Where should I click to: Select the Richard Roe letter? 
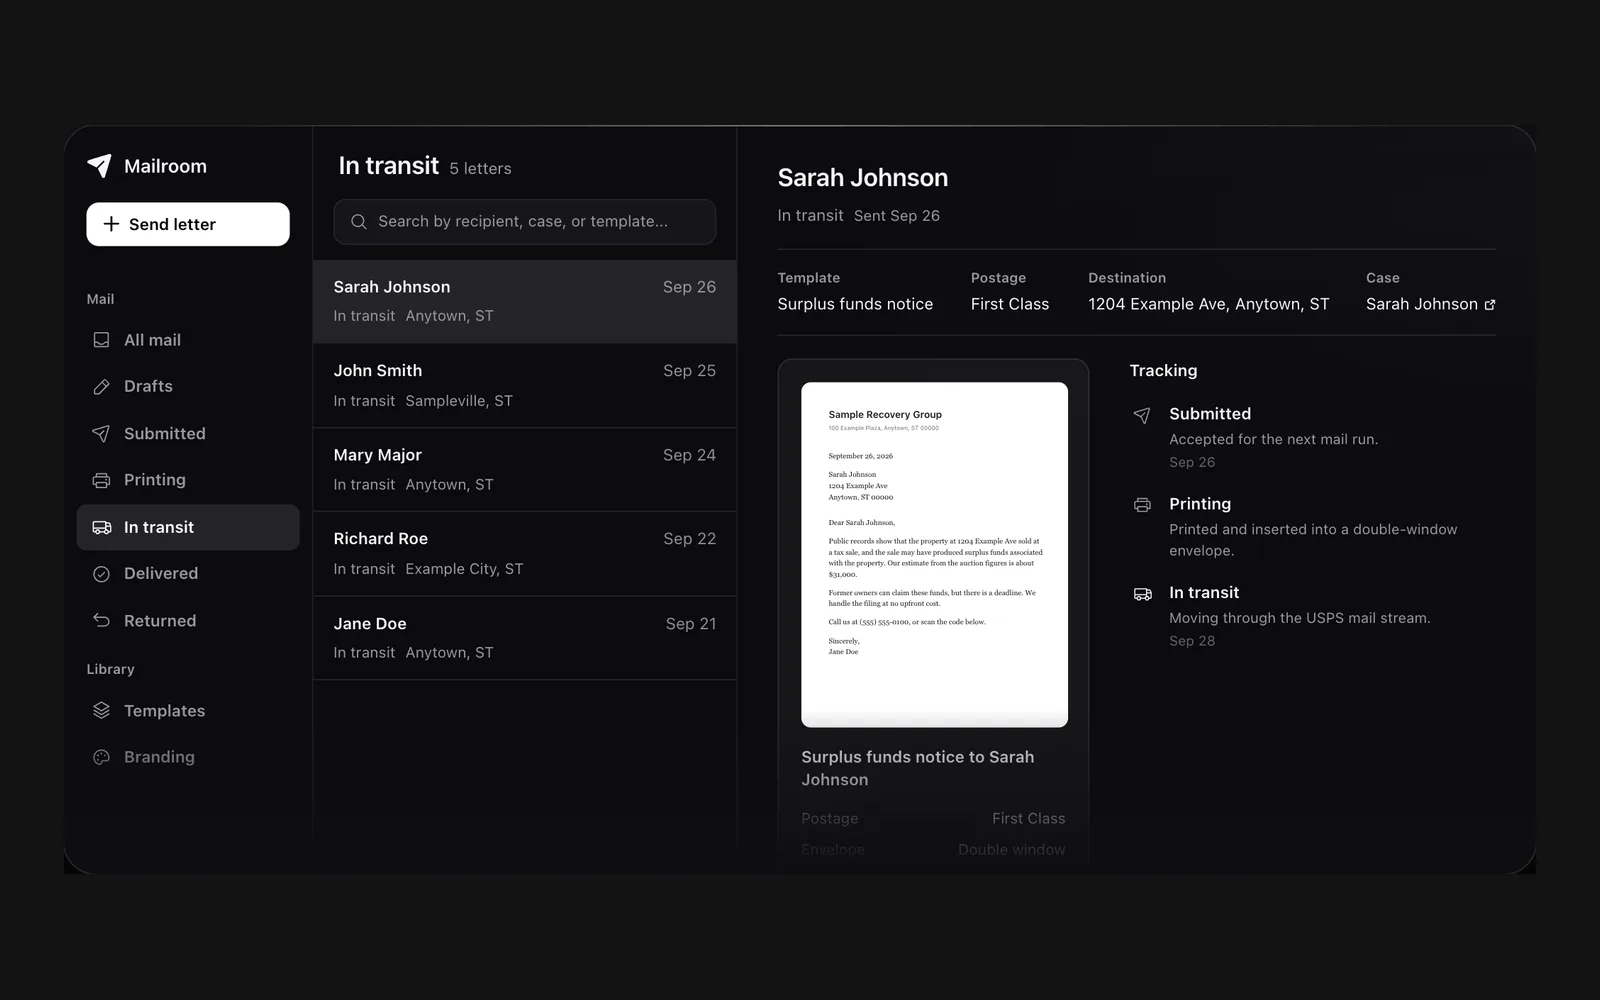(x=525, y=554)
